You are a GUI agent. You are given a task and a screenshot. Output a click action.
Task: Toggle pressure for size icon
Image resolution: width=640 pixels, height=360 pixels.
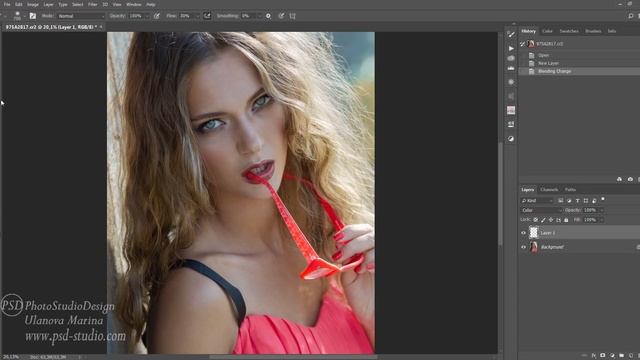[281, 16]
